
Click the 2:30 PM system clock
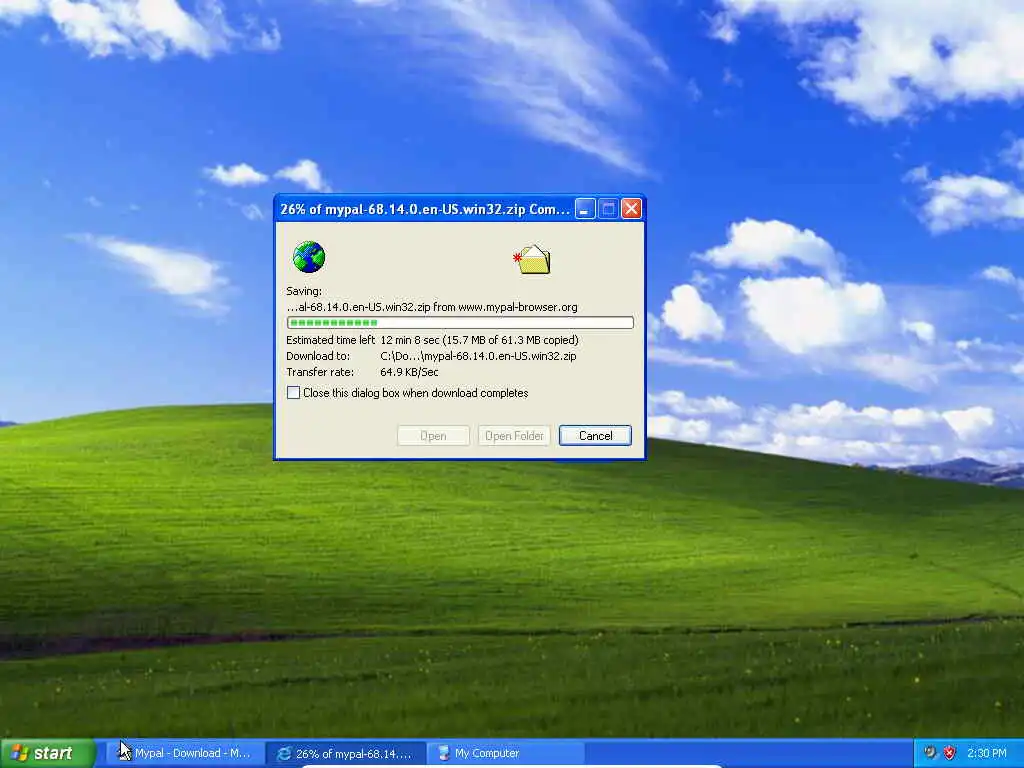point(987,753)
